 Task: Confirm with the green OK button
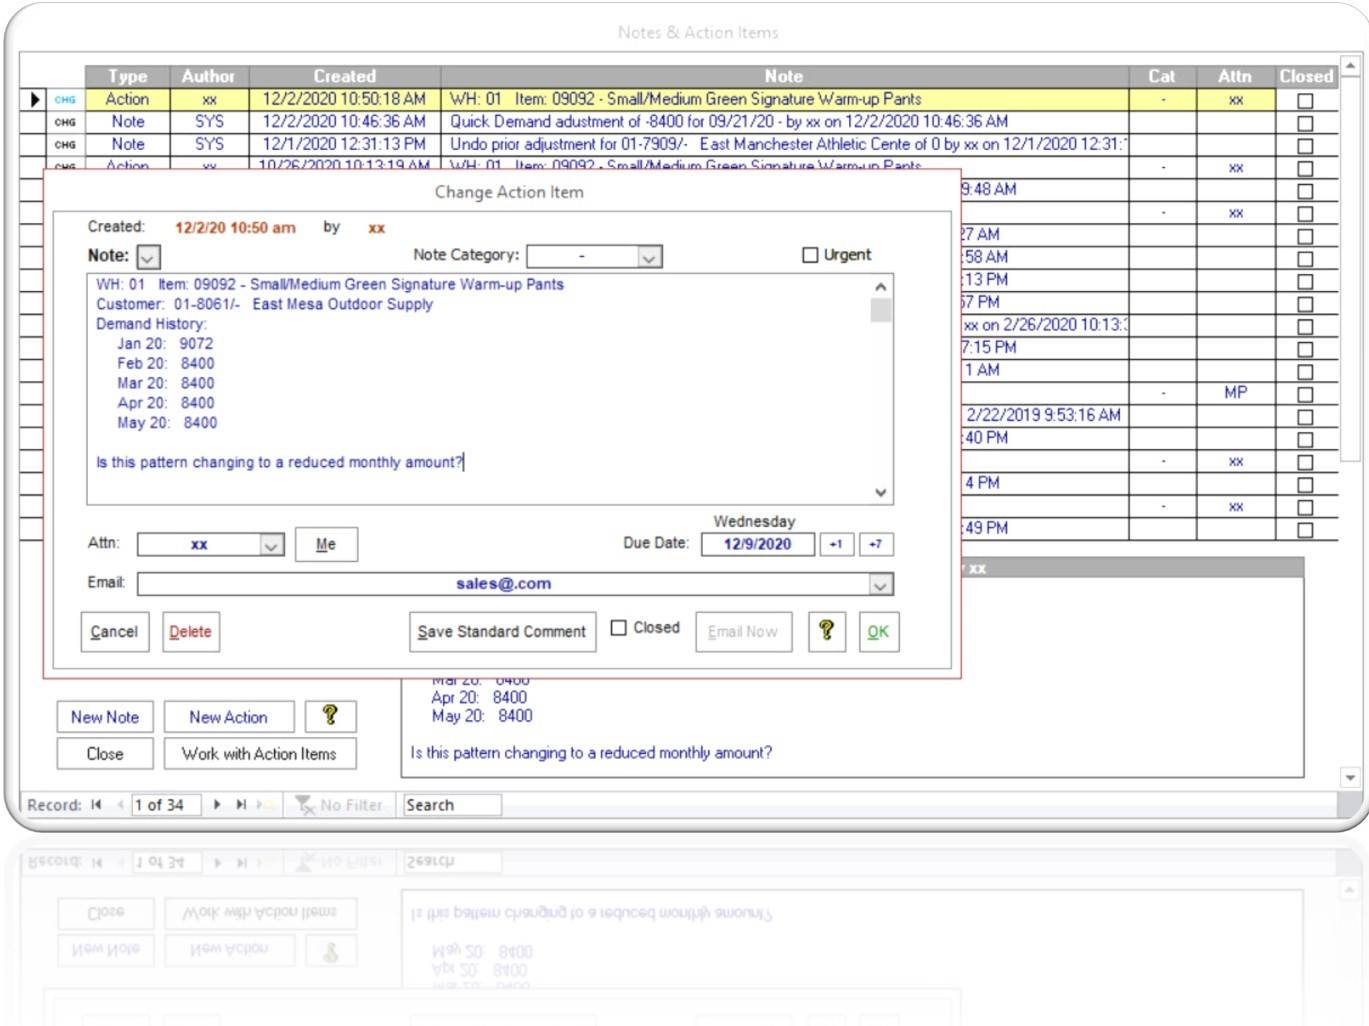[878, 632]
